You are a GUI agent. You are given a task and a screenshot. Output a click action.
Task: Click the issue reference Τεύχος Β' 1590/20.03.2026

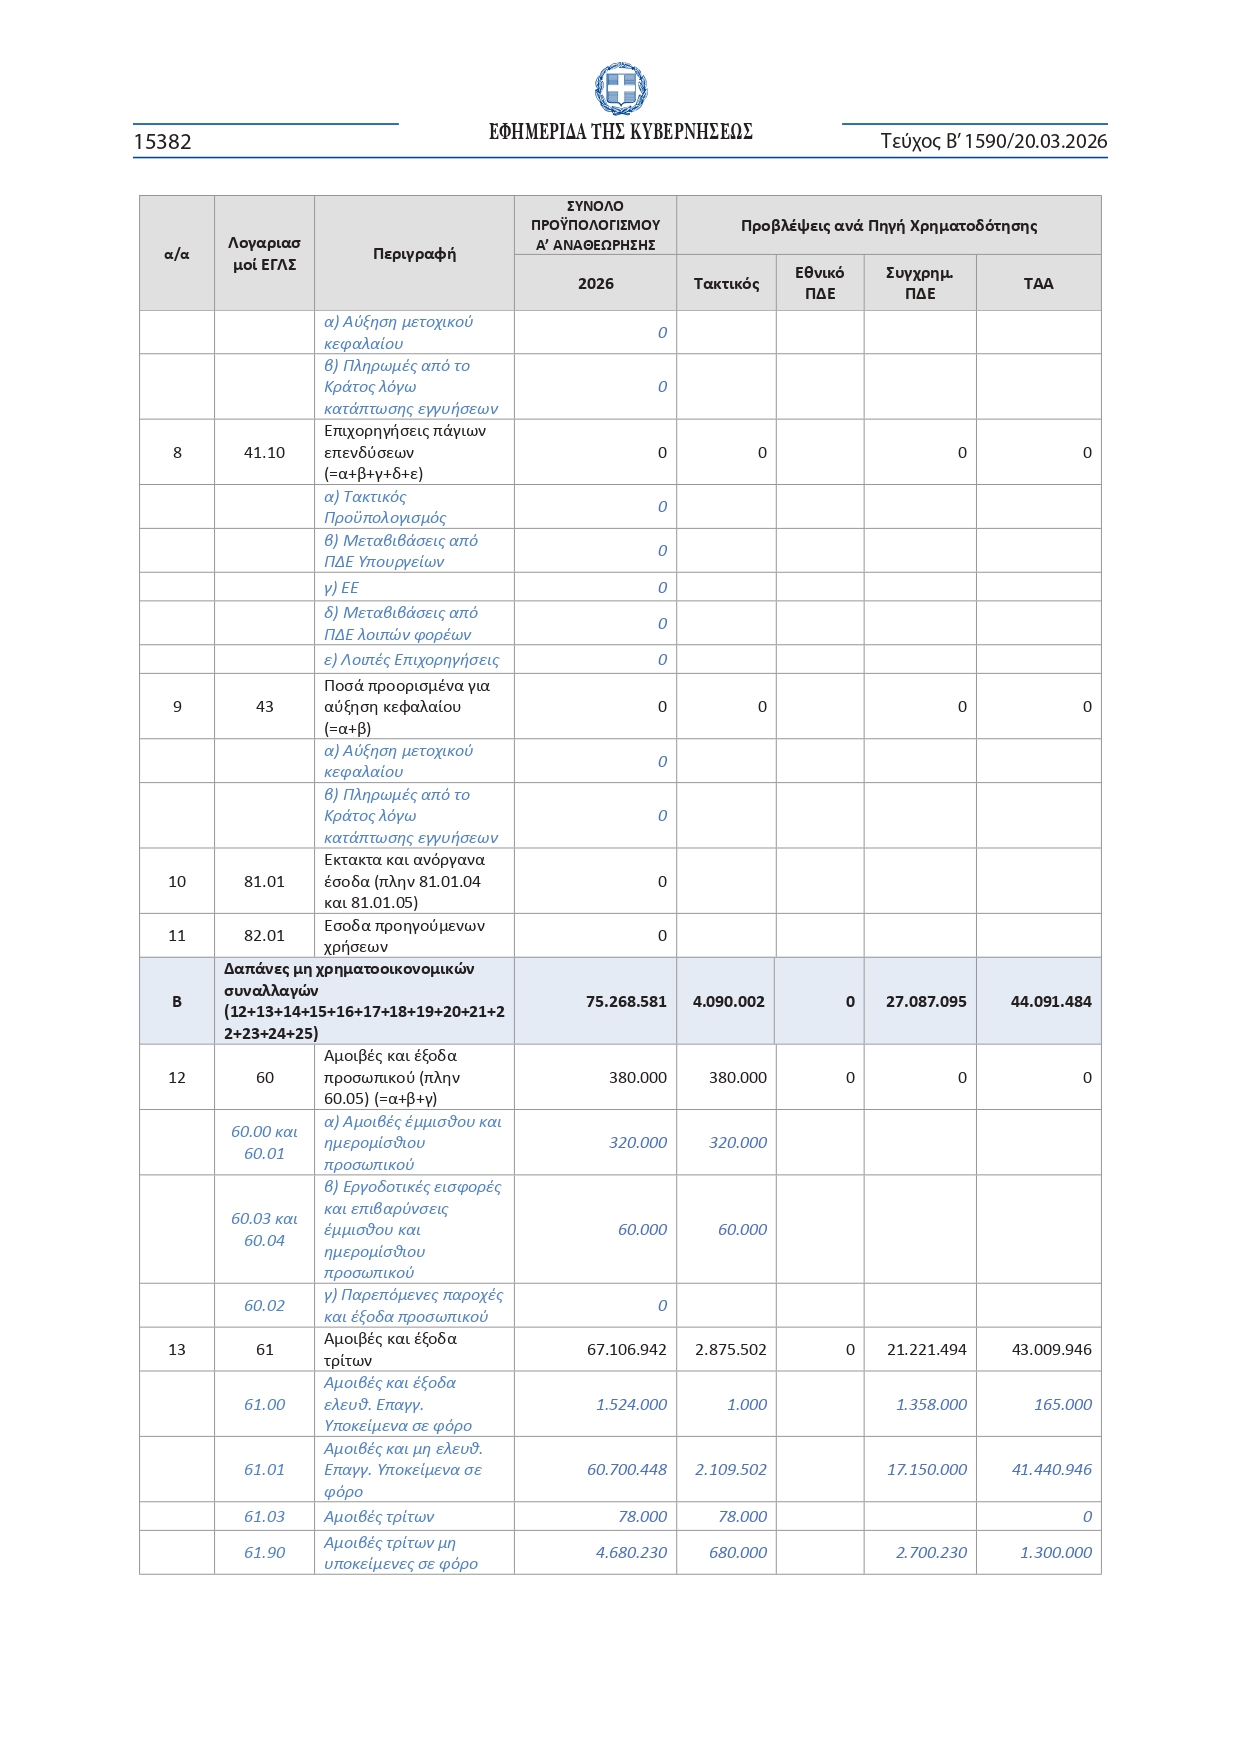[993, 141]
